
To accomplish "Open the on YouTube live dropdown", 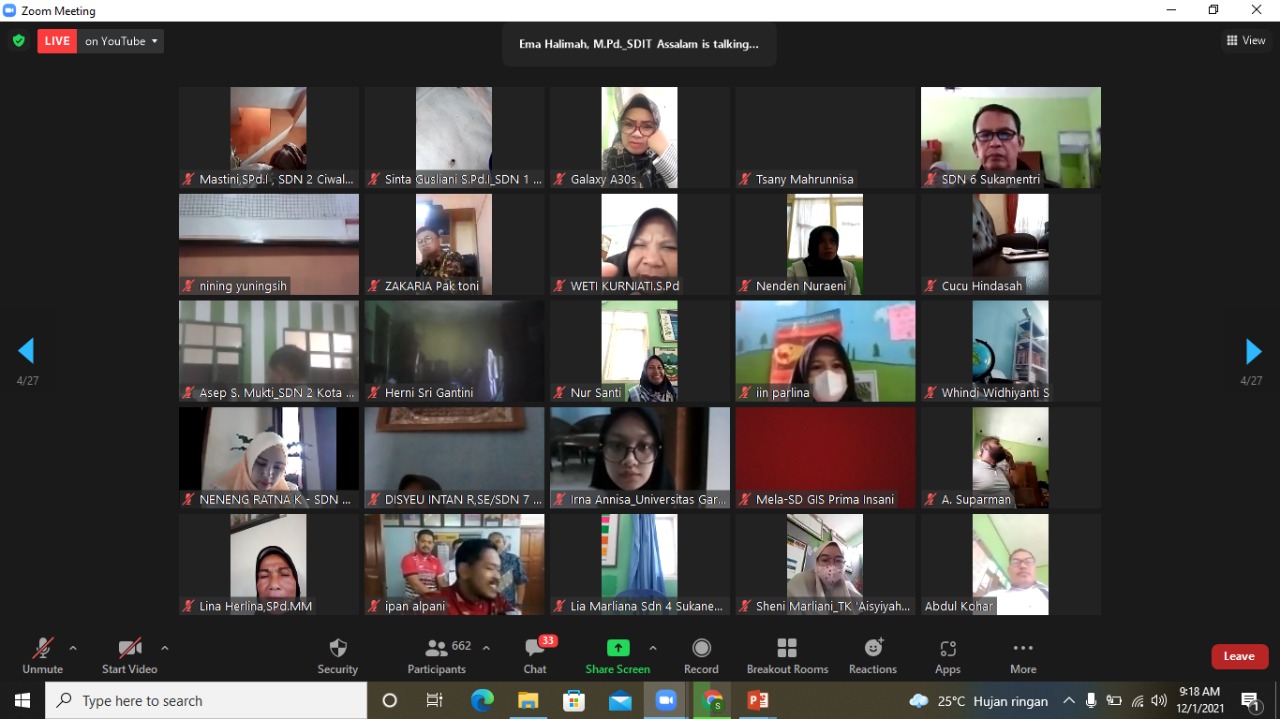I will pyautogui.click(x=121, y=41).
